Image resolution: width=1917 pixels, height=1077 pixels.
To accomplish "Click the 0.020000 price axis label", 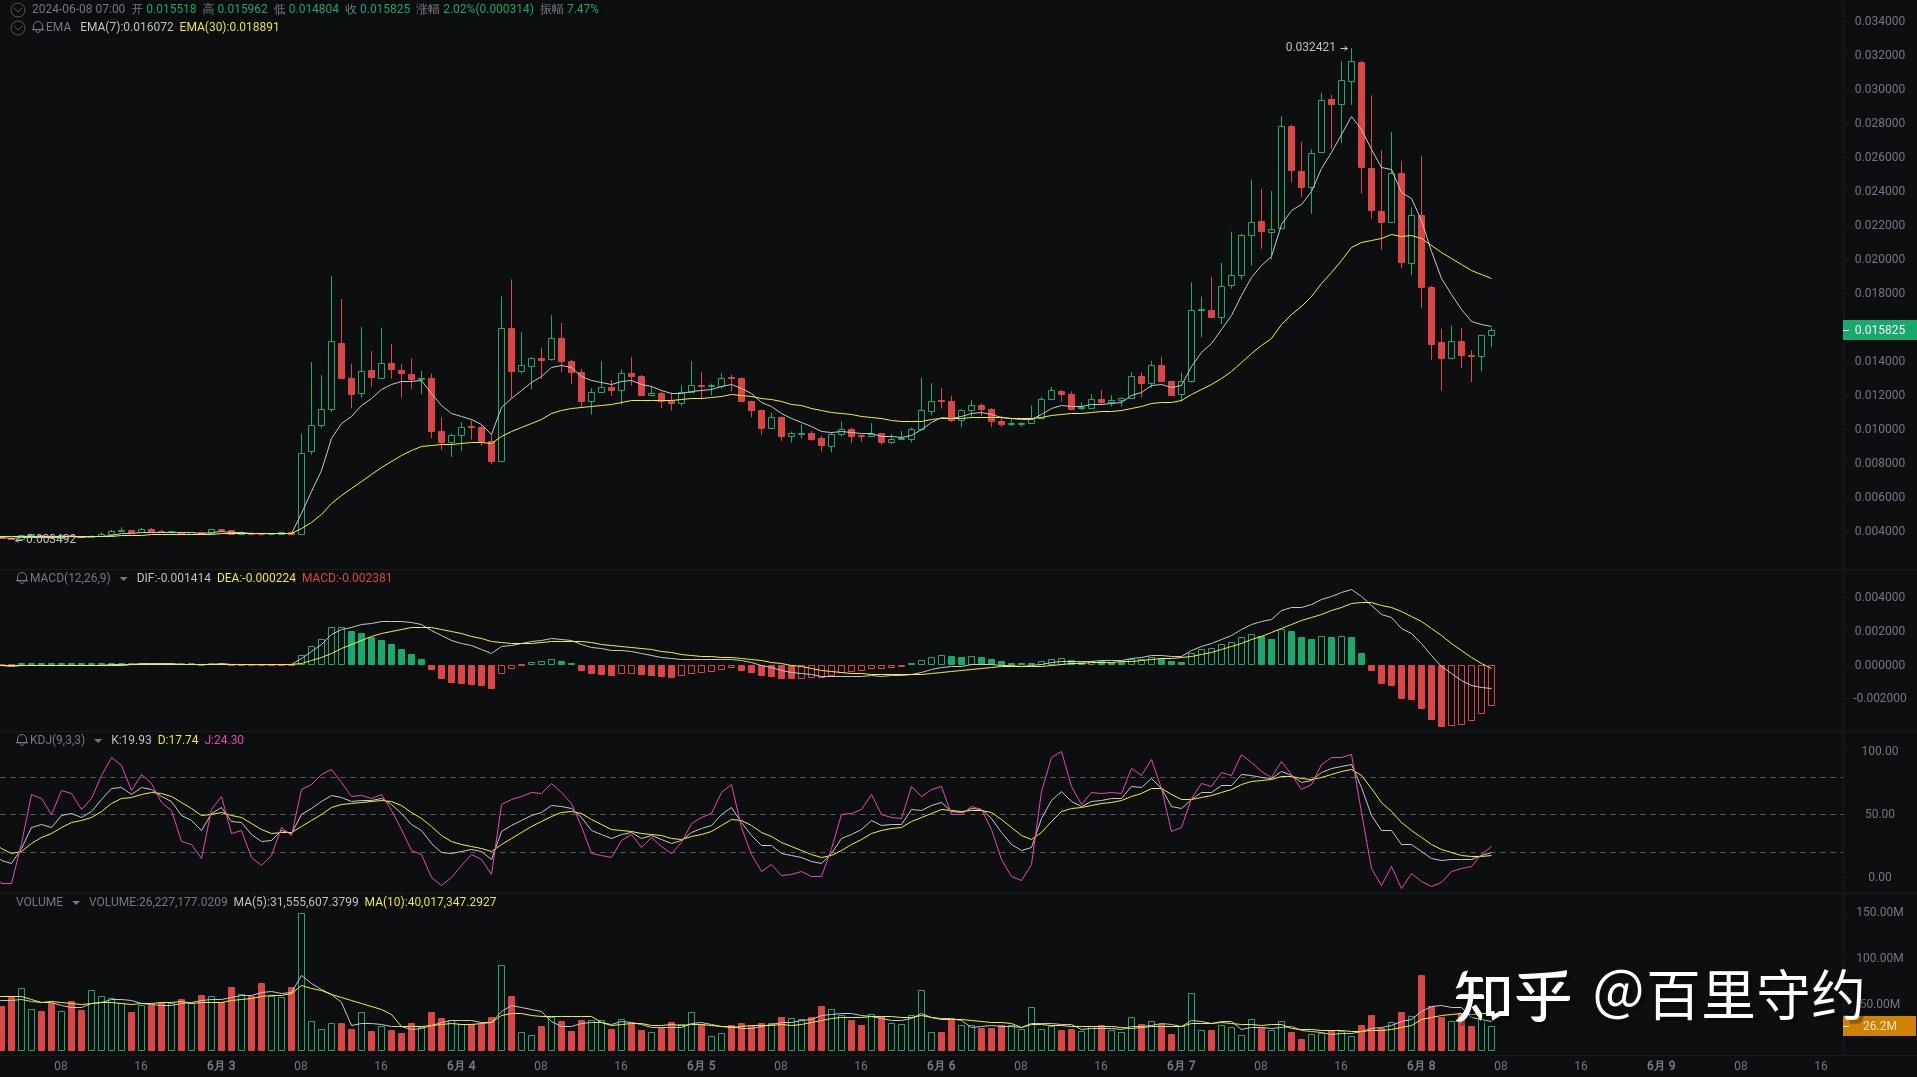I will click(1879, 259).
